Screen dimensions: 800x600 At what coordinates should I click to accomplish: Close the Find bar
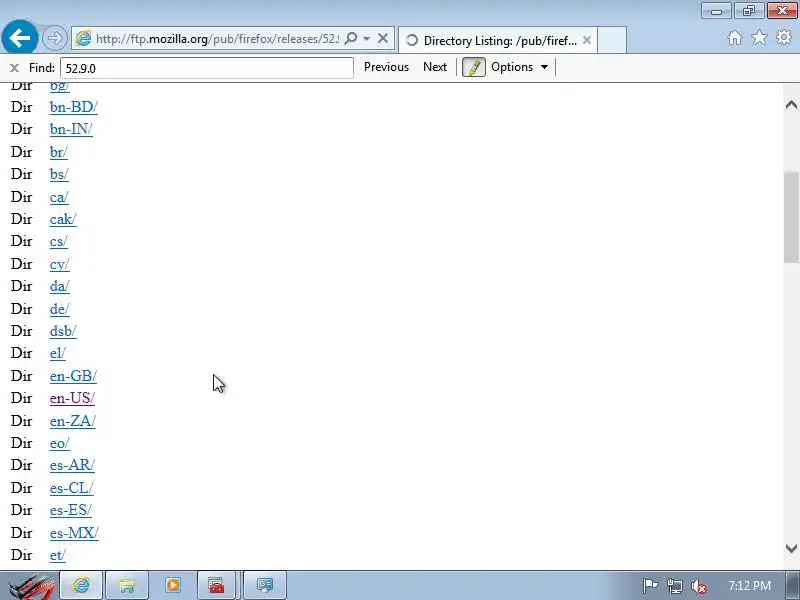14,67
